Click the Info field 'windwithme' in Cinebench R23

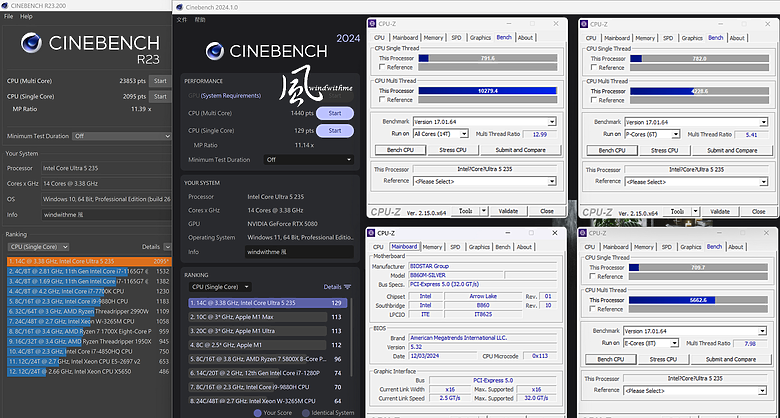pos(106,215)
